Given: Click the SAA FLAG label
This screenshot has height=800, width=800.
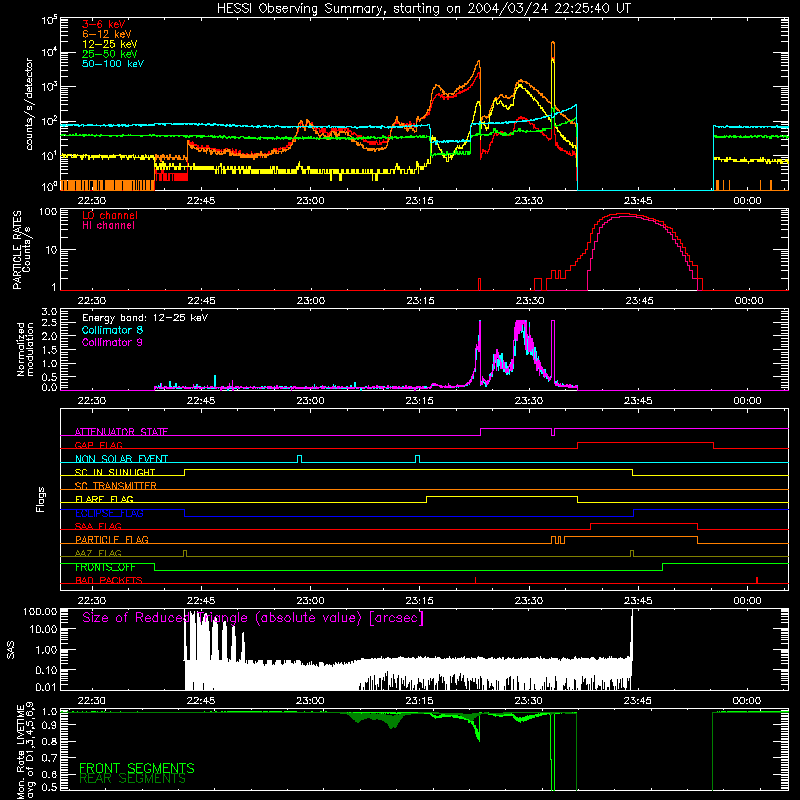Looking at the screenshot, I should click(98, 526).
